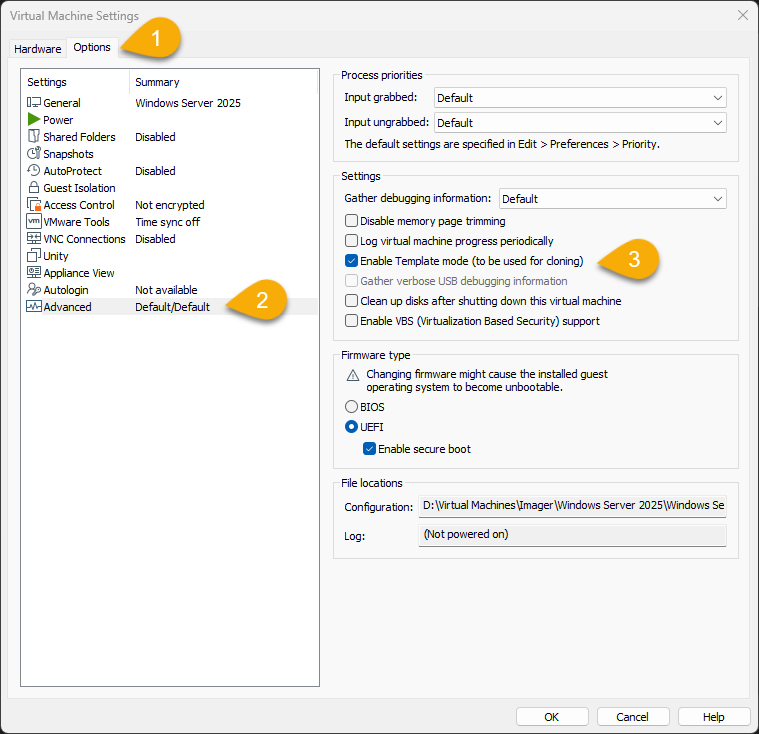This screenshot has width=759, height=734.
Task: Select the VMware Tools icon
Action: click(34, 221)
